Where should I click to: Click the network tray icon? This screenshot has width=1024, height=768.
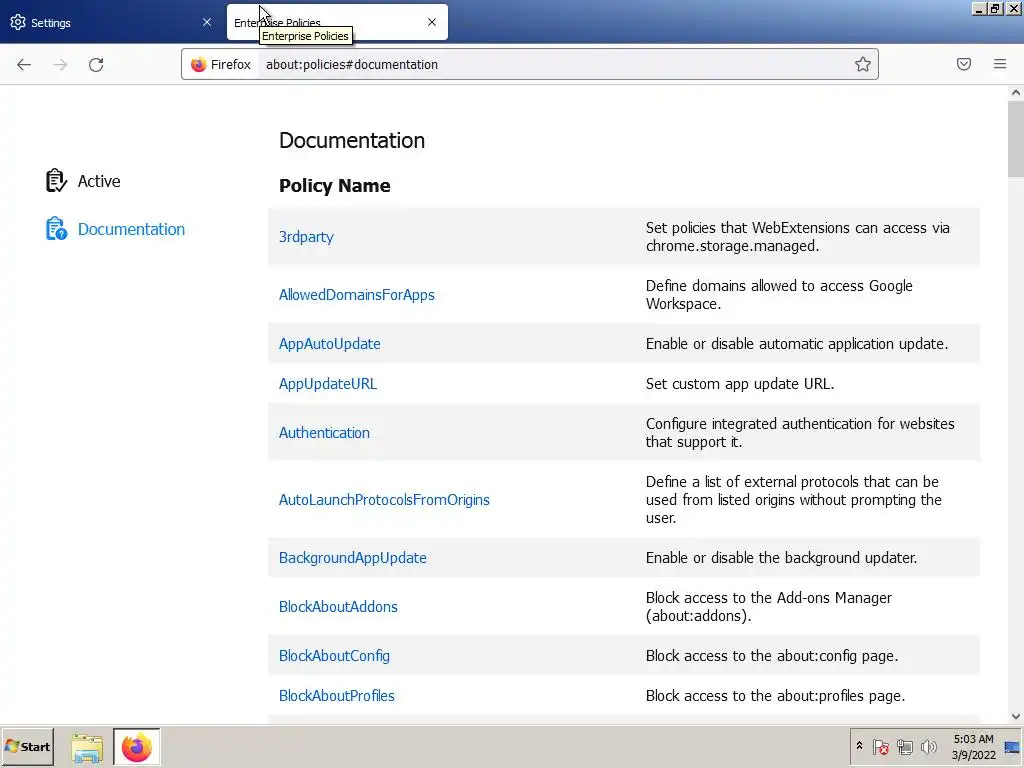click(x=904, y=746)
